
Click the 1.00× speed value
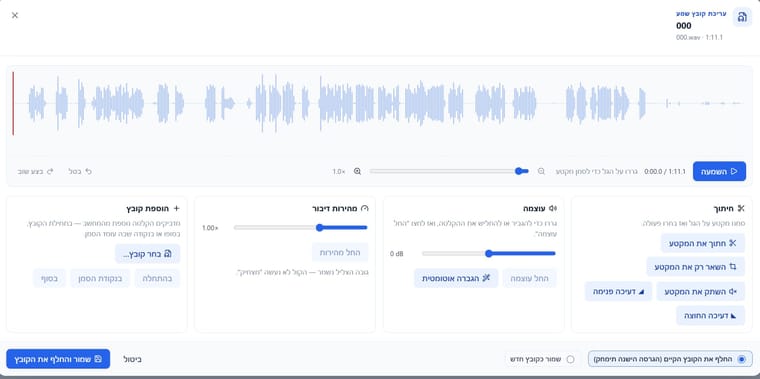tap(210, 228)
